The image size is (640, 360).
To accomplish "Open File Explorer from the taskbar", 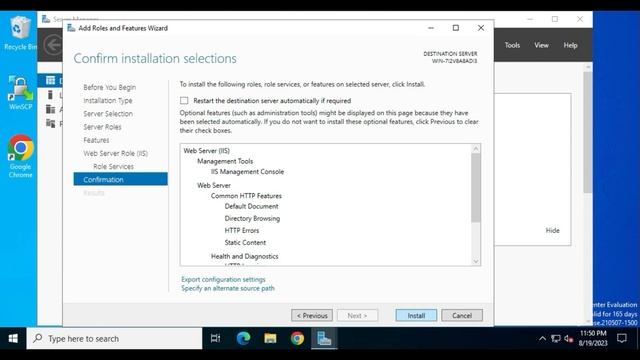I will (270, 338).
